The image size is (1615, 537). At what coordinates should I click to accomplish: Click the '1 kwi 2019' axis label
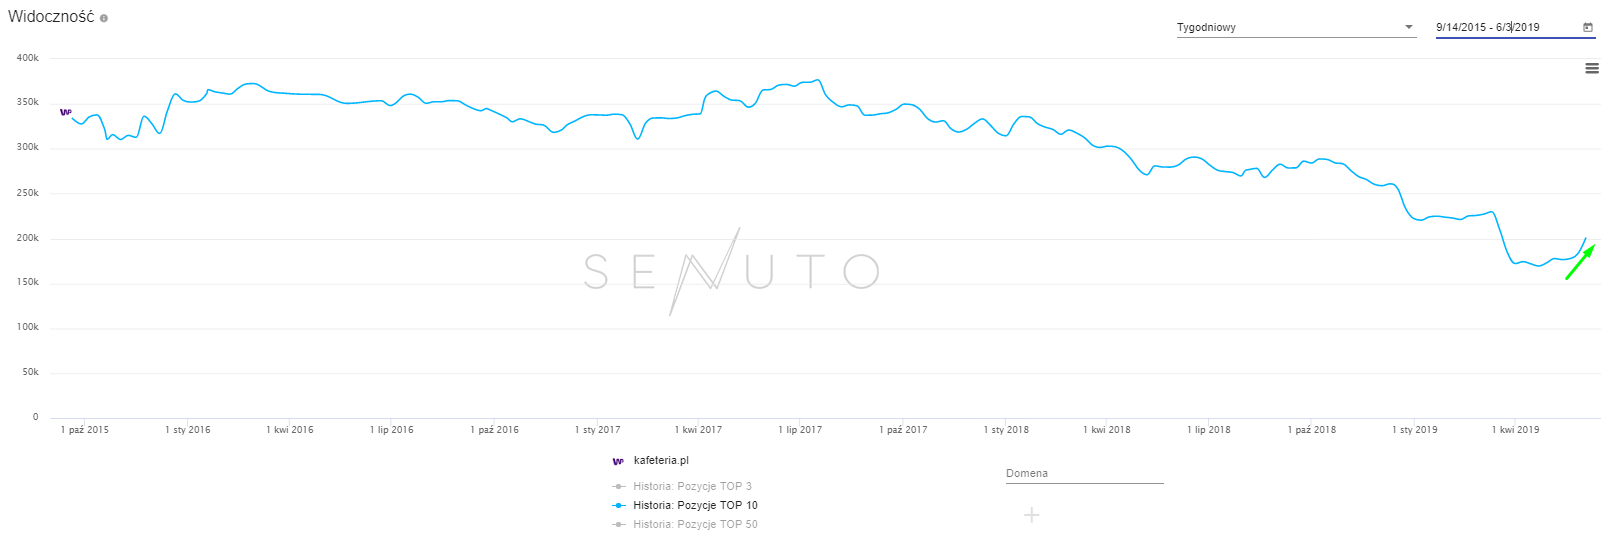pos(1515,430)
